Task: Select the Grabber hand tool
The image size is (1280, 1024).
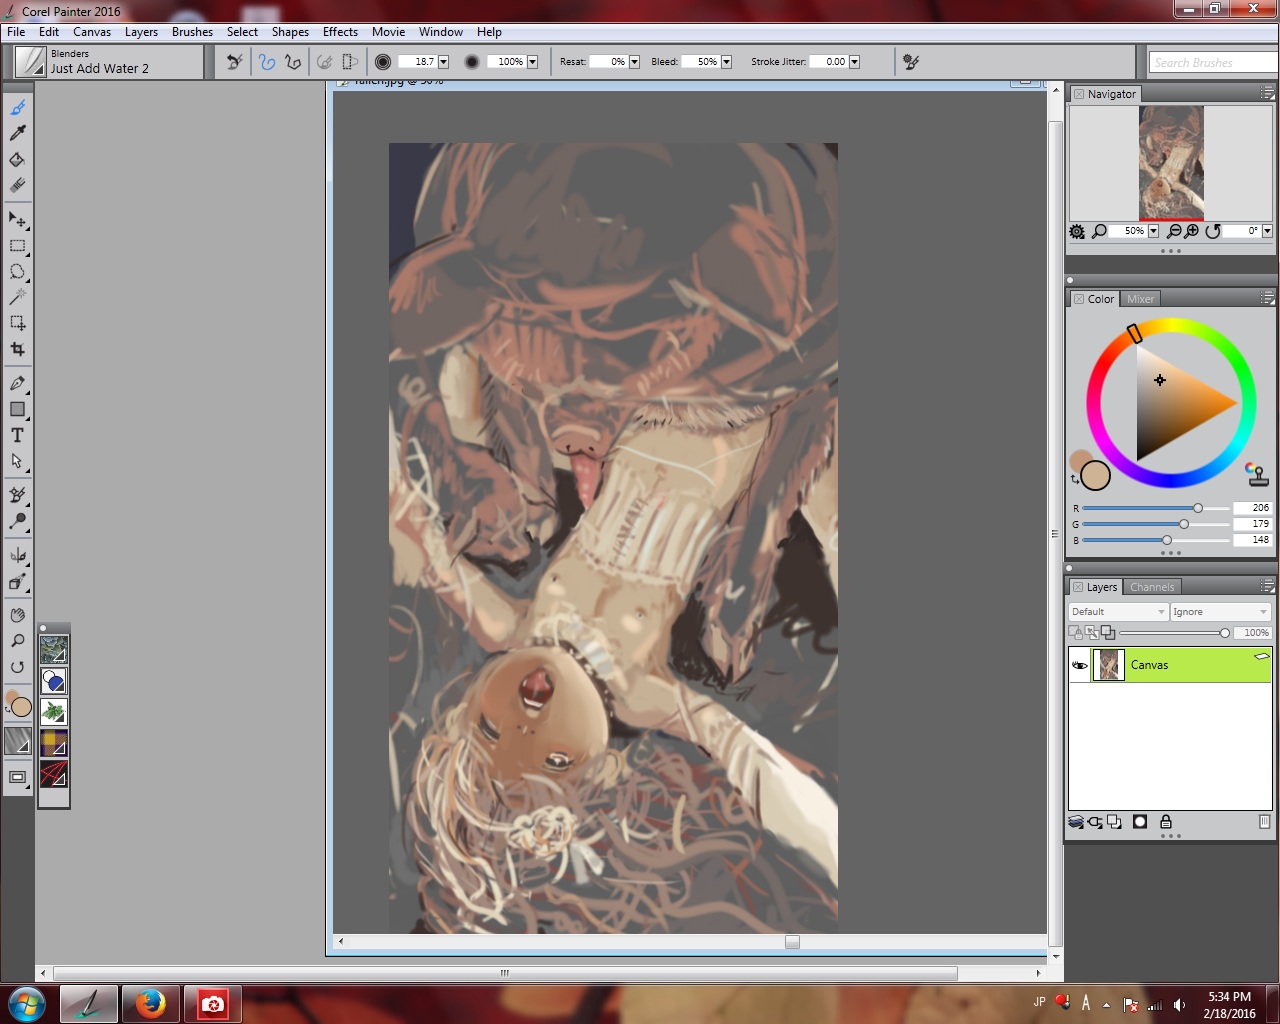Action: (x=17, y=615)
